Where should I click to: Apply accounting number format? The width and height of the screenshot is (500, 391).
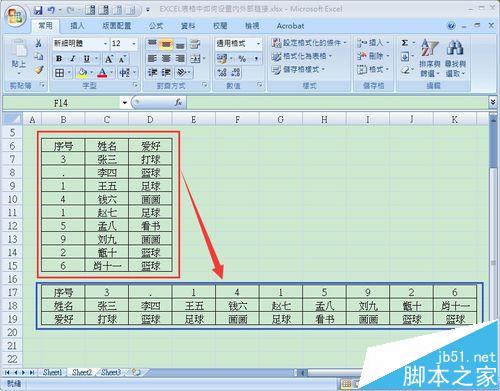click(x=222, y=59)
